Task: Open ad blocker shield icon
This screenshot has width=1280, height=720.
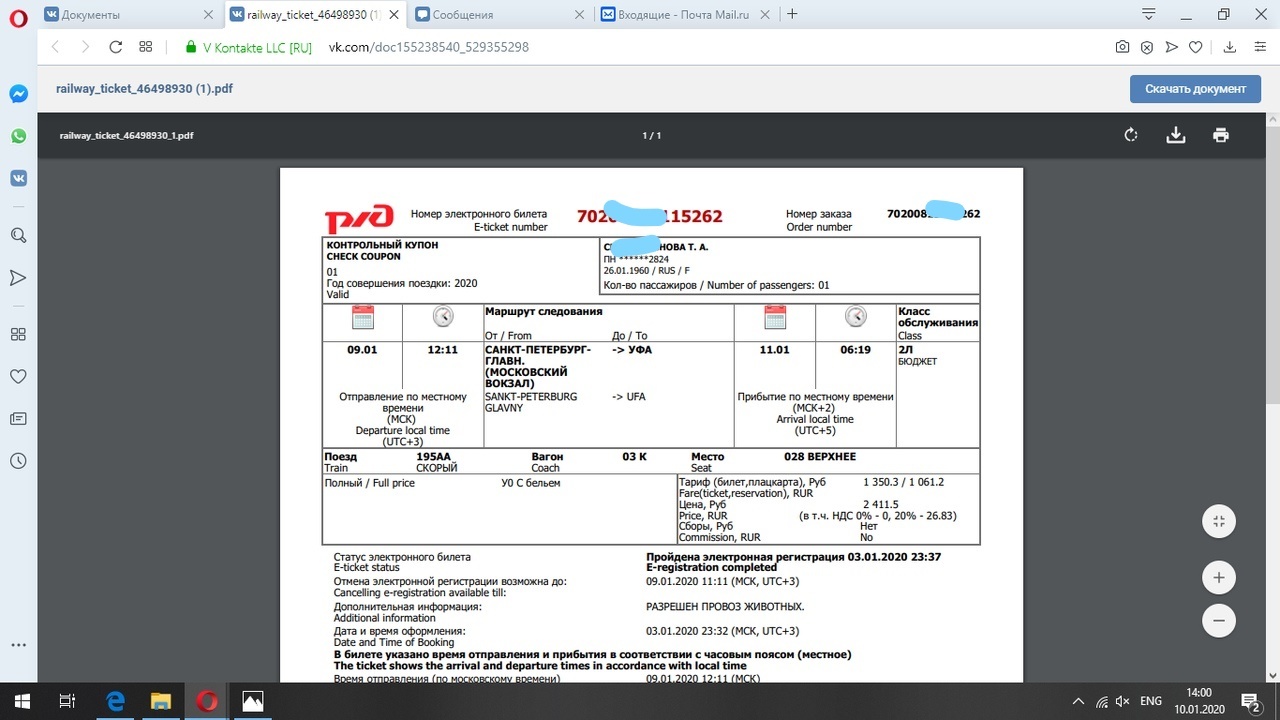Action: pyautogui.click(x=1147, y=47)
